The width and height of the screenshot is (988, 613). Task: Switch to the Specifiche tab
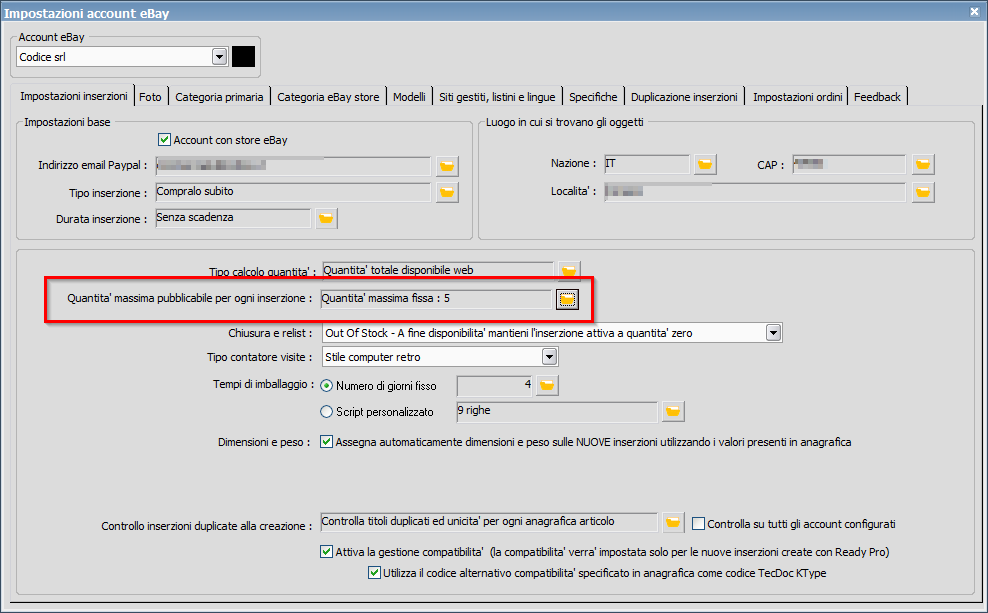click(593, 97)
